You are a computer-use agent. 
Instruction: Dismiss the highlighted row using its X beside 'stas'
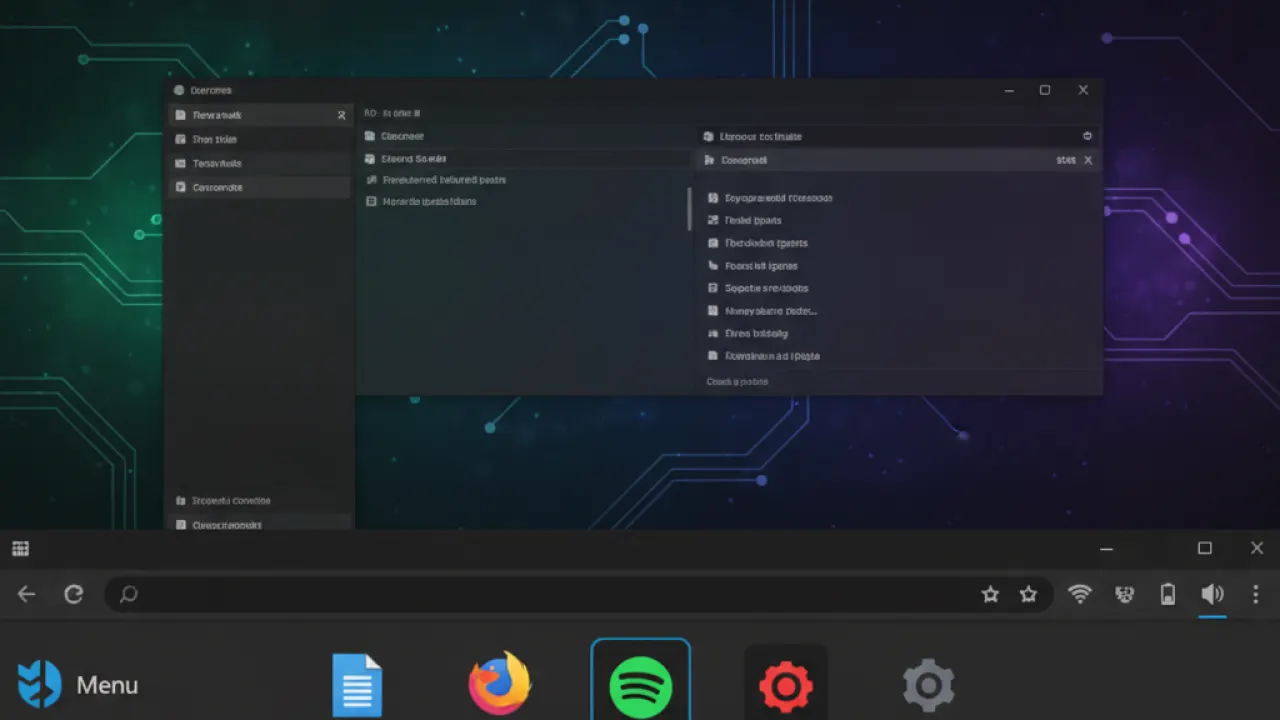1088,160
